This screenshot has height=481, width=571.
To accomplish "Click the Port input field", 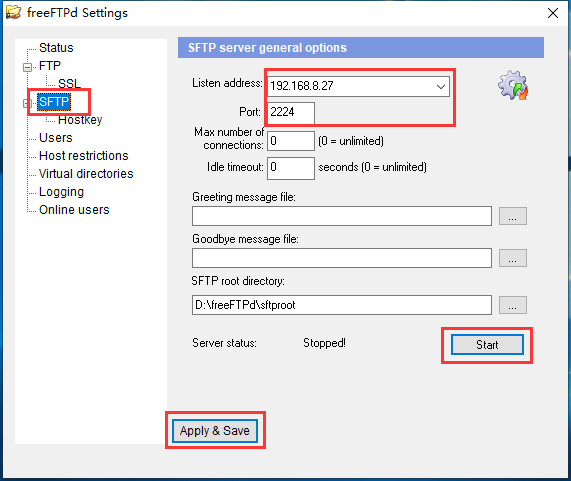I will coord(291,112).
